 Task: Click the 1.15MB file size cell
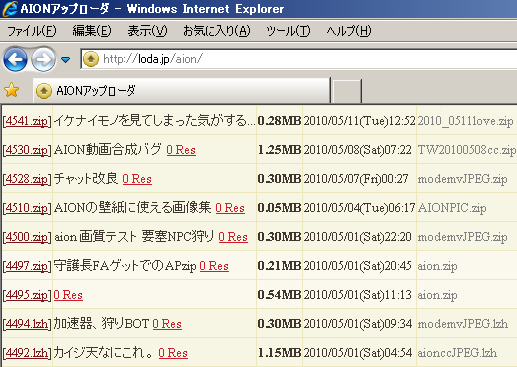279,353
